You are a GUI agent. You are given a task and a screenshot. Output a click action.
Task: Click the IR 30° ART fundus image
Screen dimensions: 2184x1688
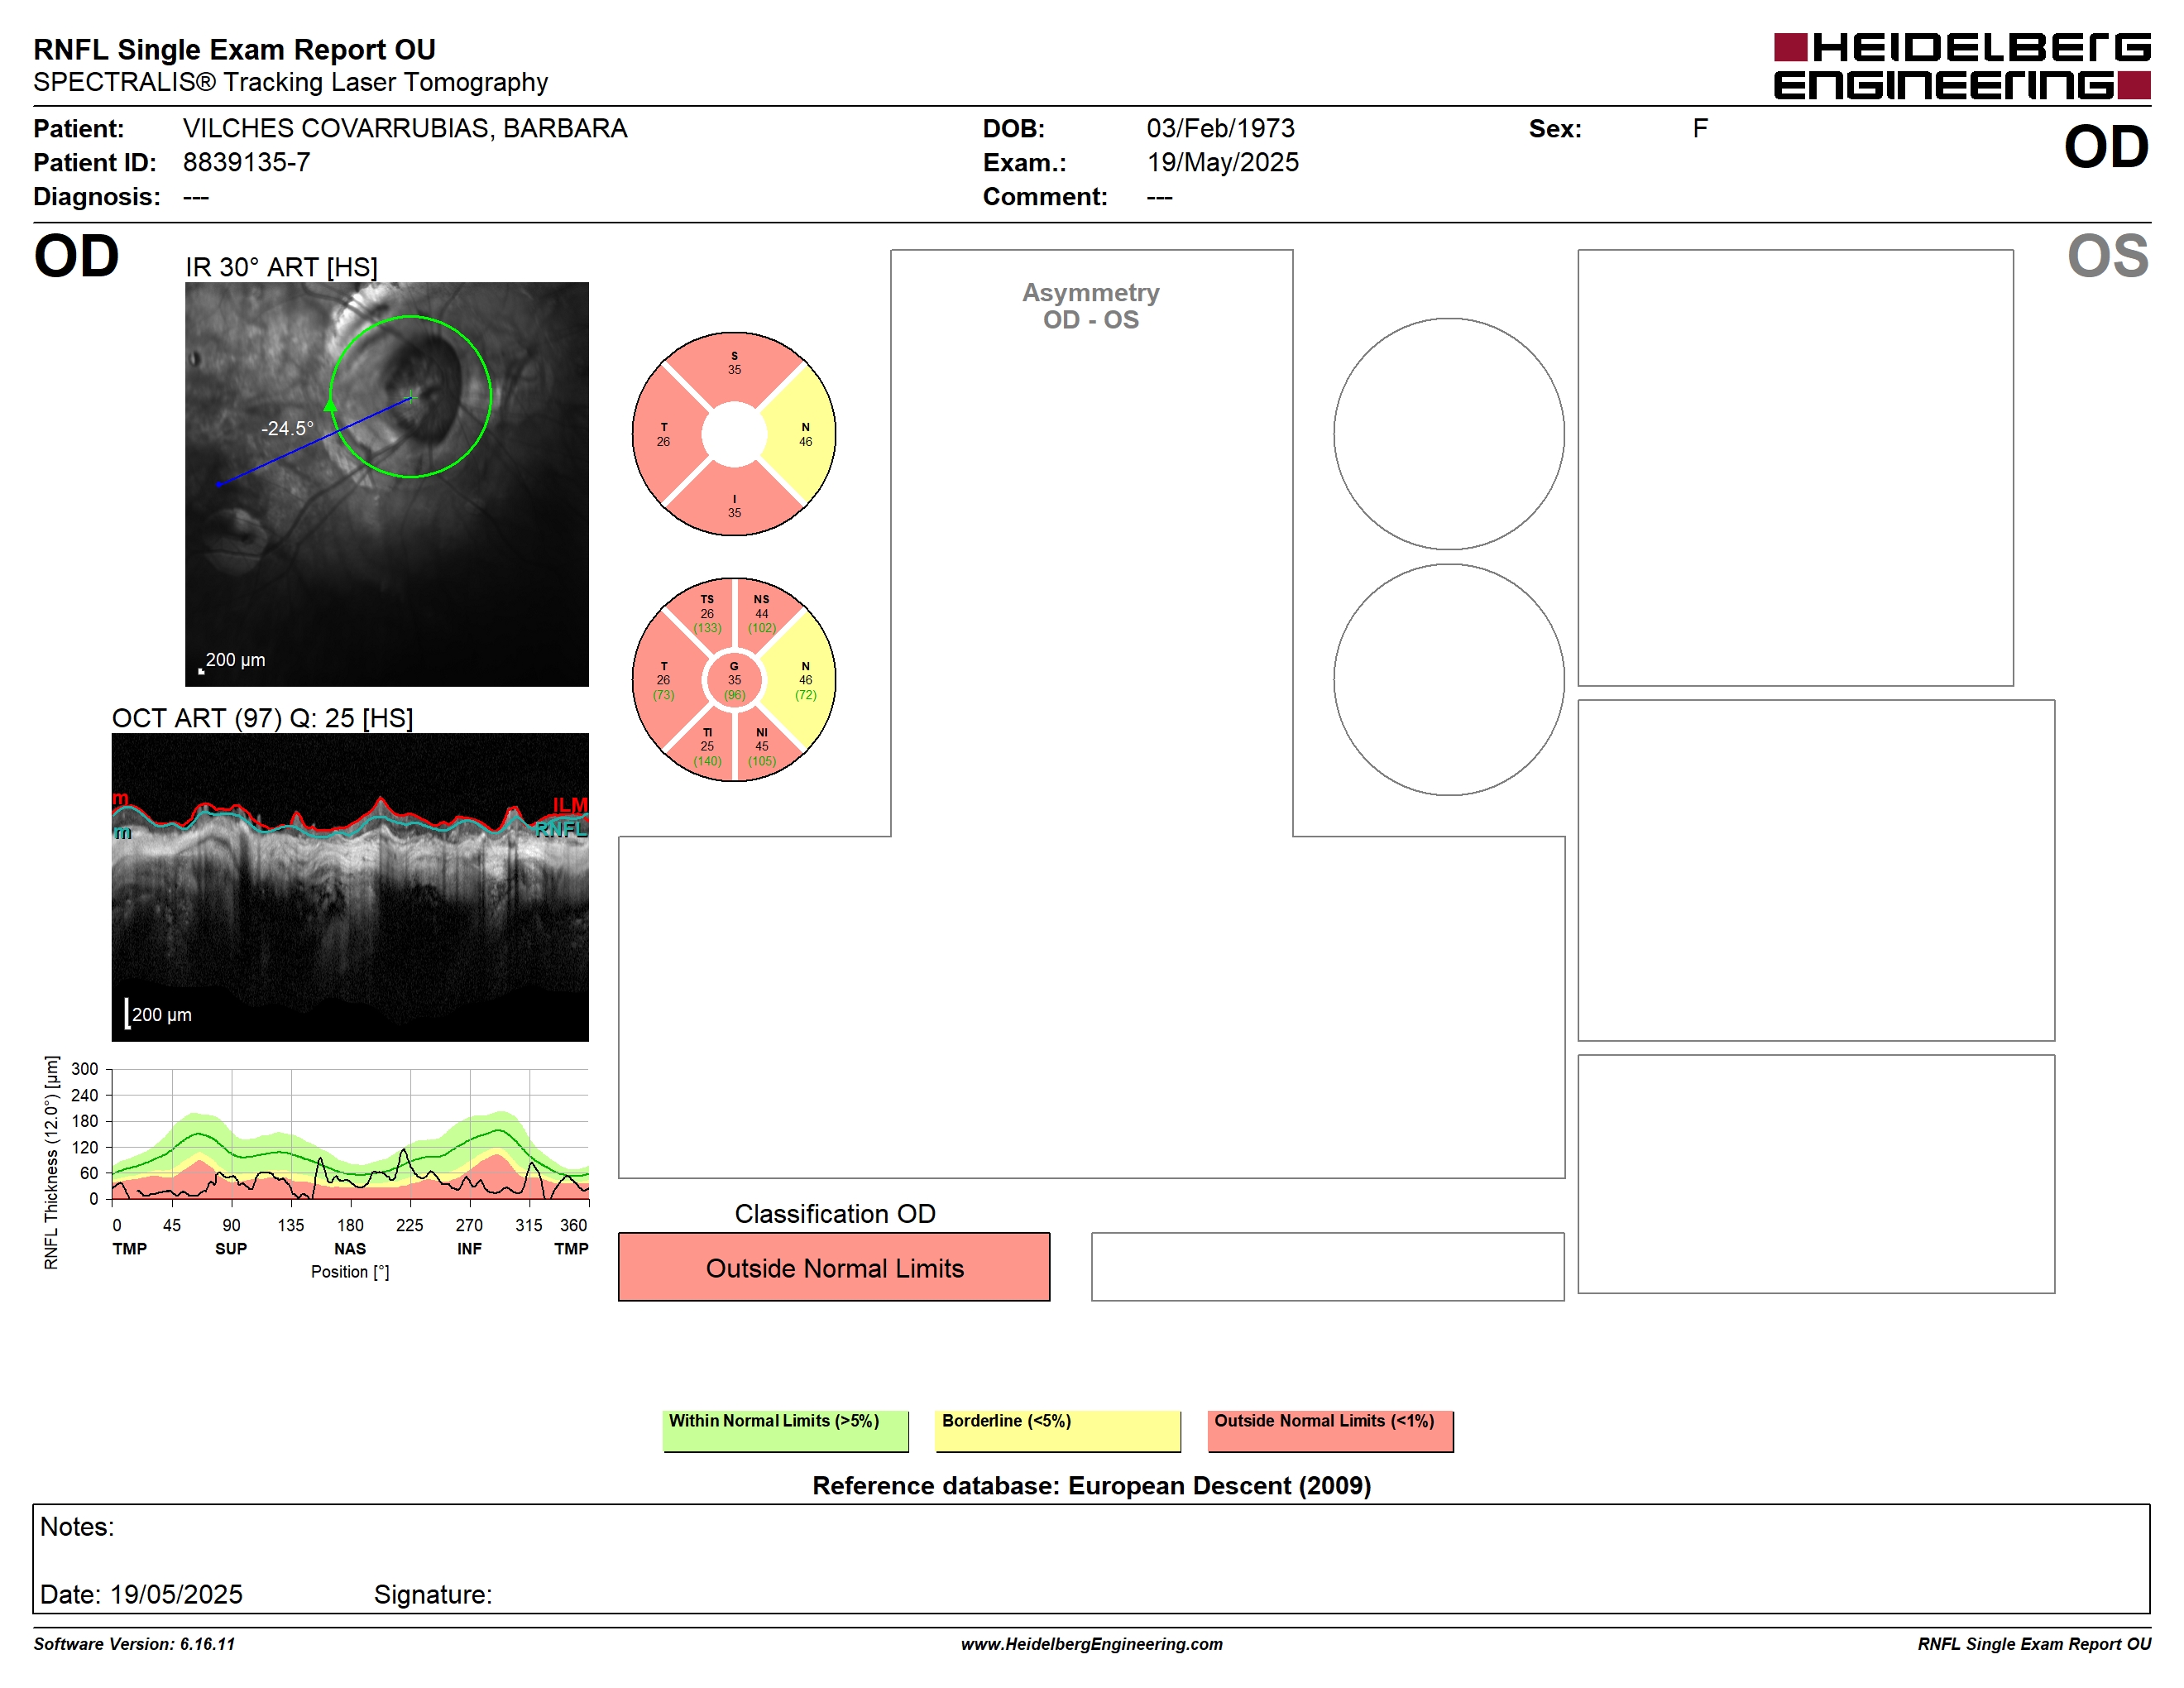click(x=387, y=484)
